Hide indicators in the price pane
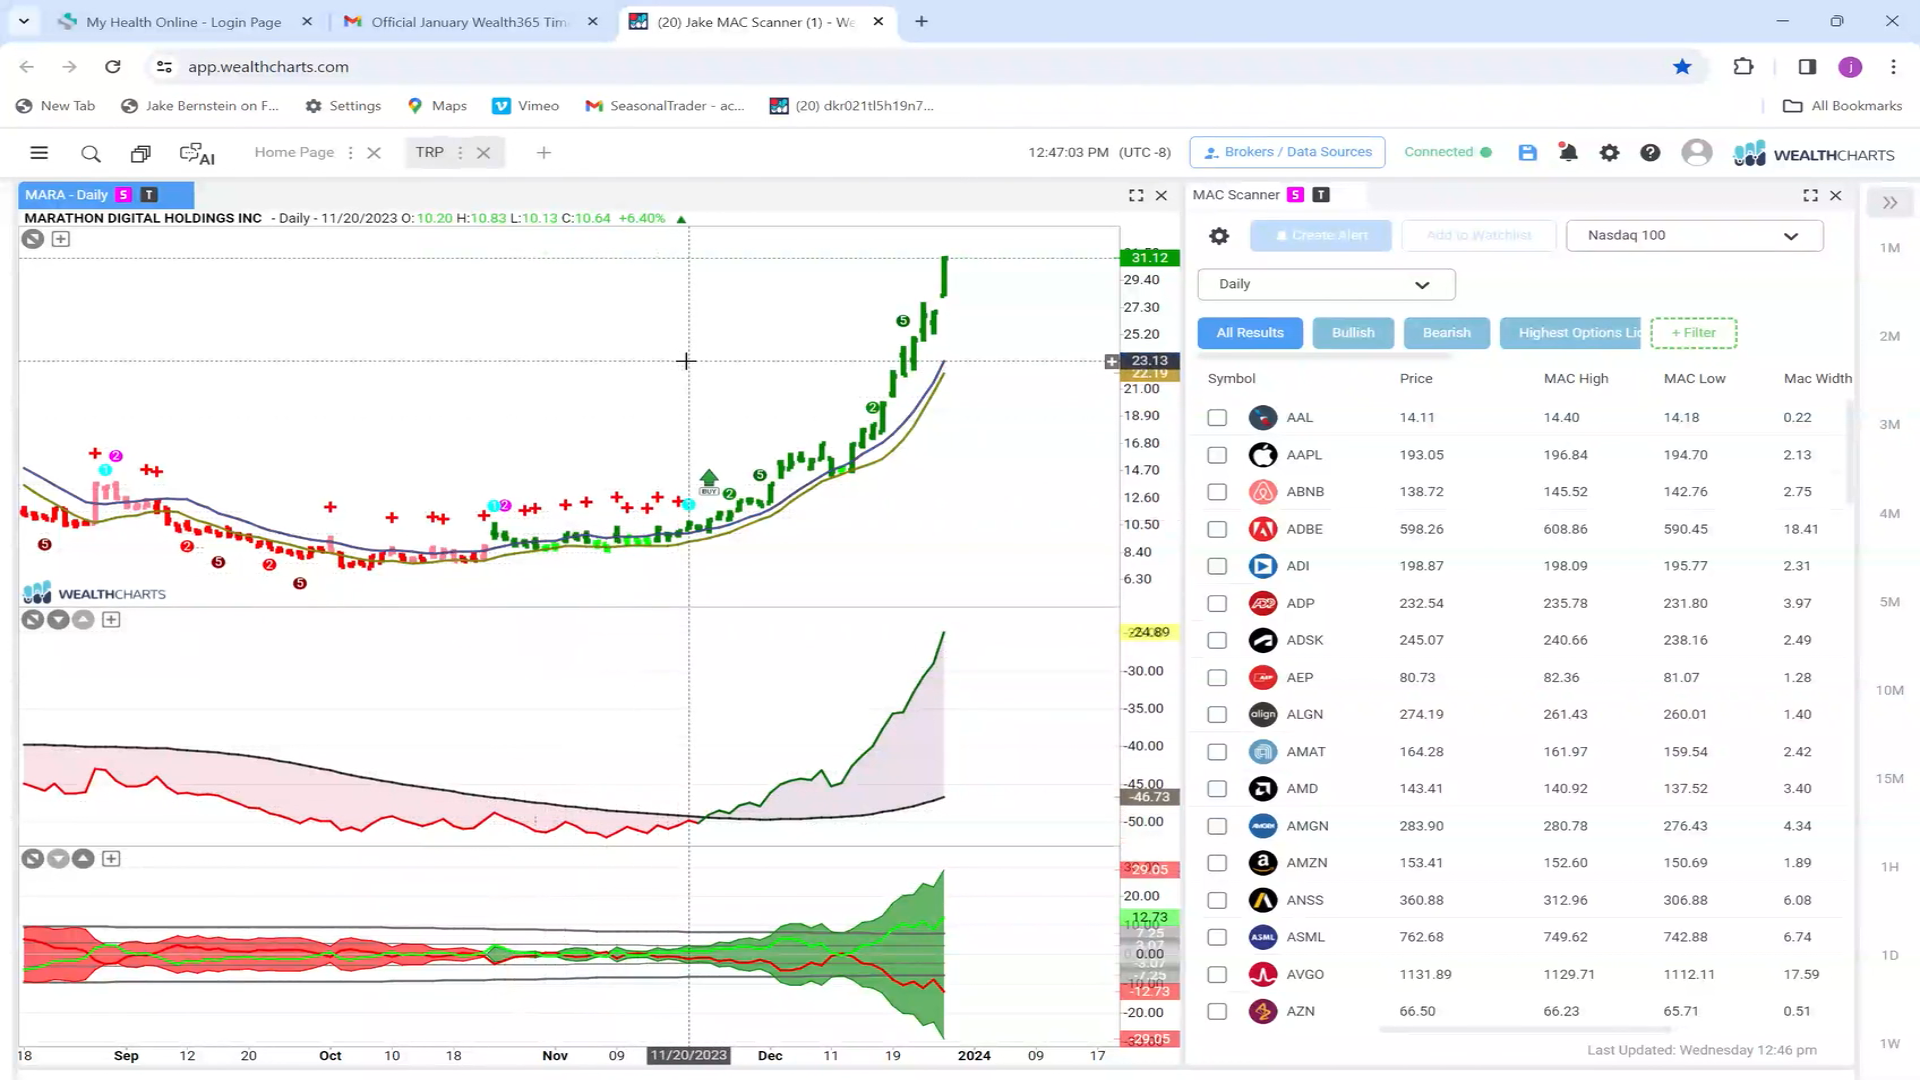Image resolution: width=1920 pixels, height=1080 pixels. [x=33, y=239]
